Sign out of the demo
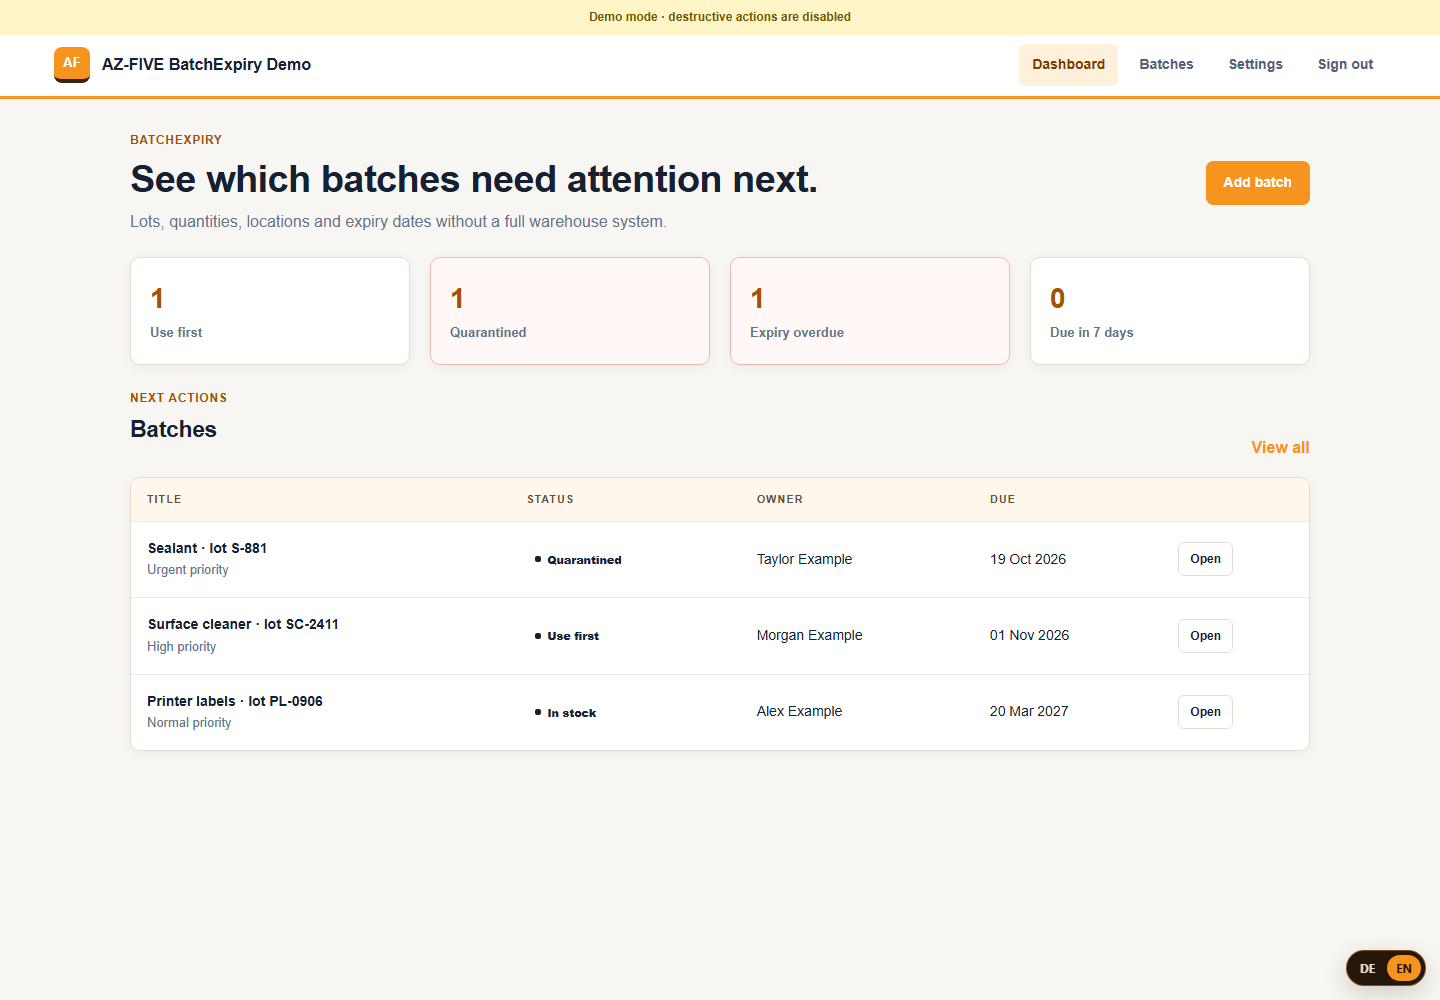 [1345, 64]
